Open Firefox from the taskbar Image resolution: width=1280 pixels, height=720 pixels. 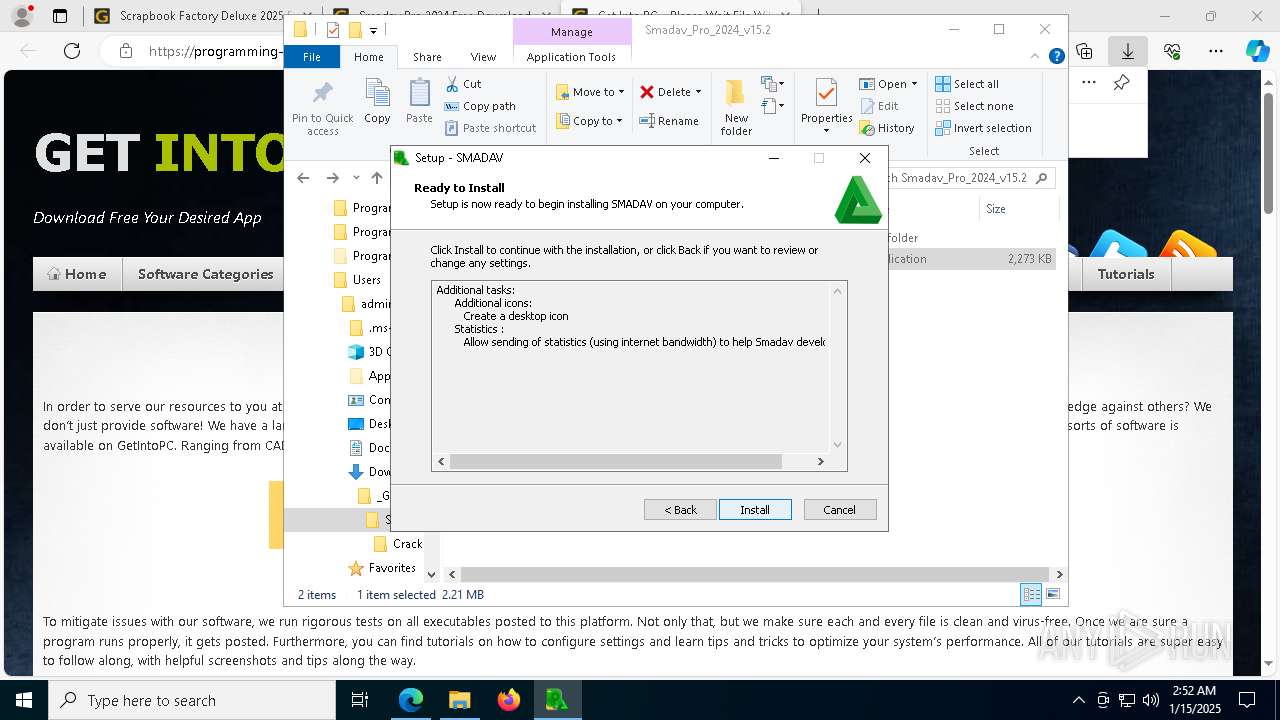[509, 700]
